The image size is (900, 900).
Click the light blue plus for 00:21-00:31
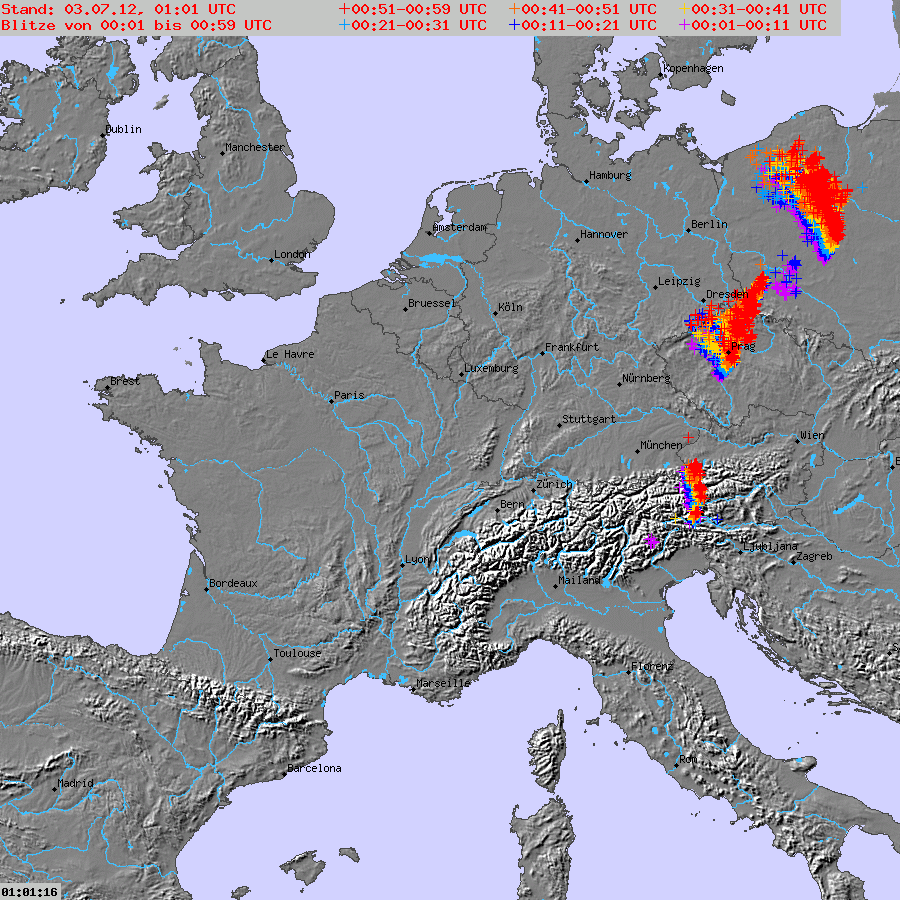[x=344, y=25]
